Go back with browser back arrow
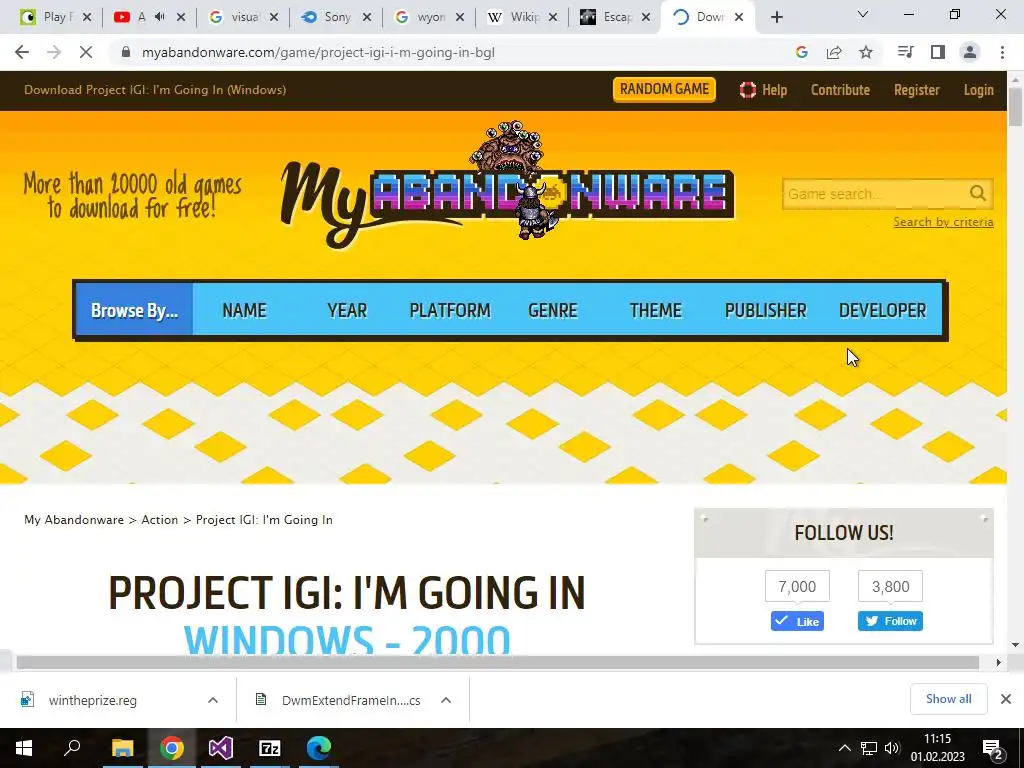The width and height of the screenshot is (1024, 768). click(x=22, y=52)
